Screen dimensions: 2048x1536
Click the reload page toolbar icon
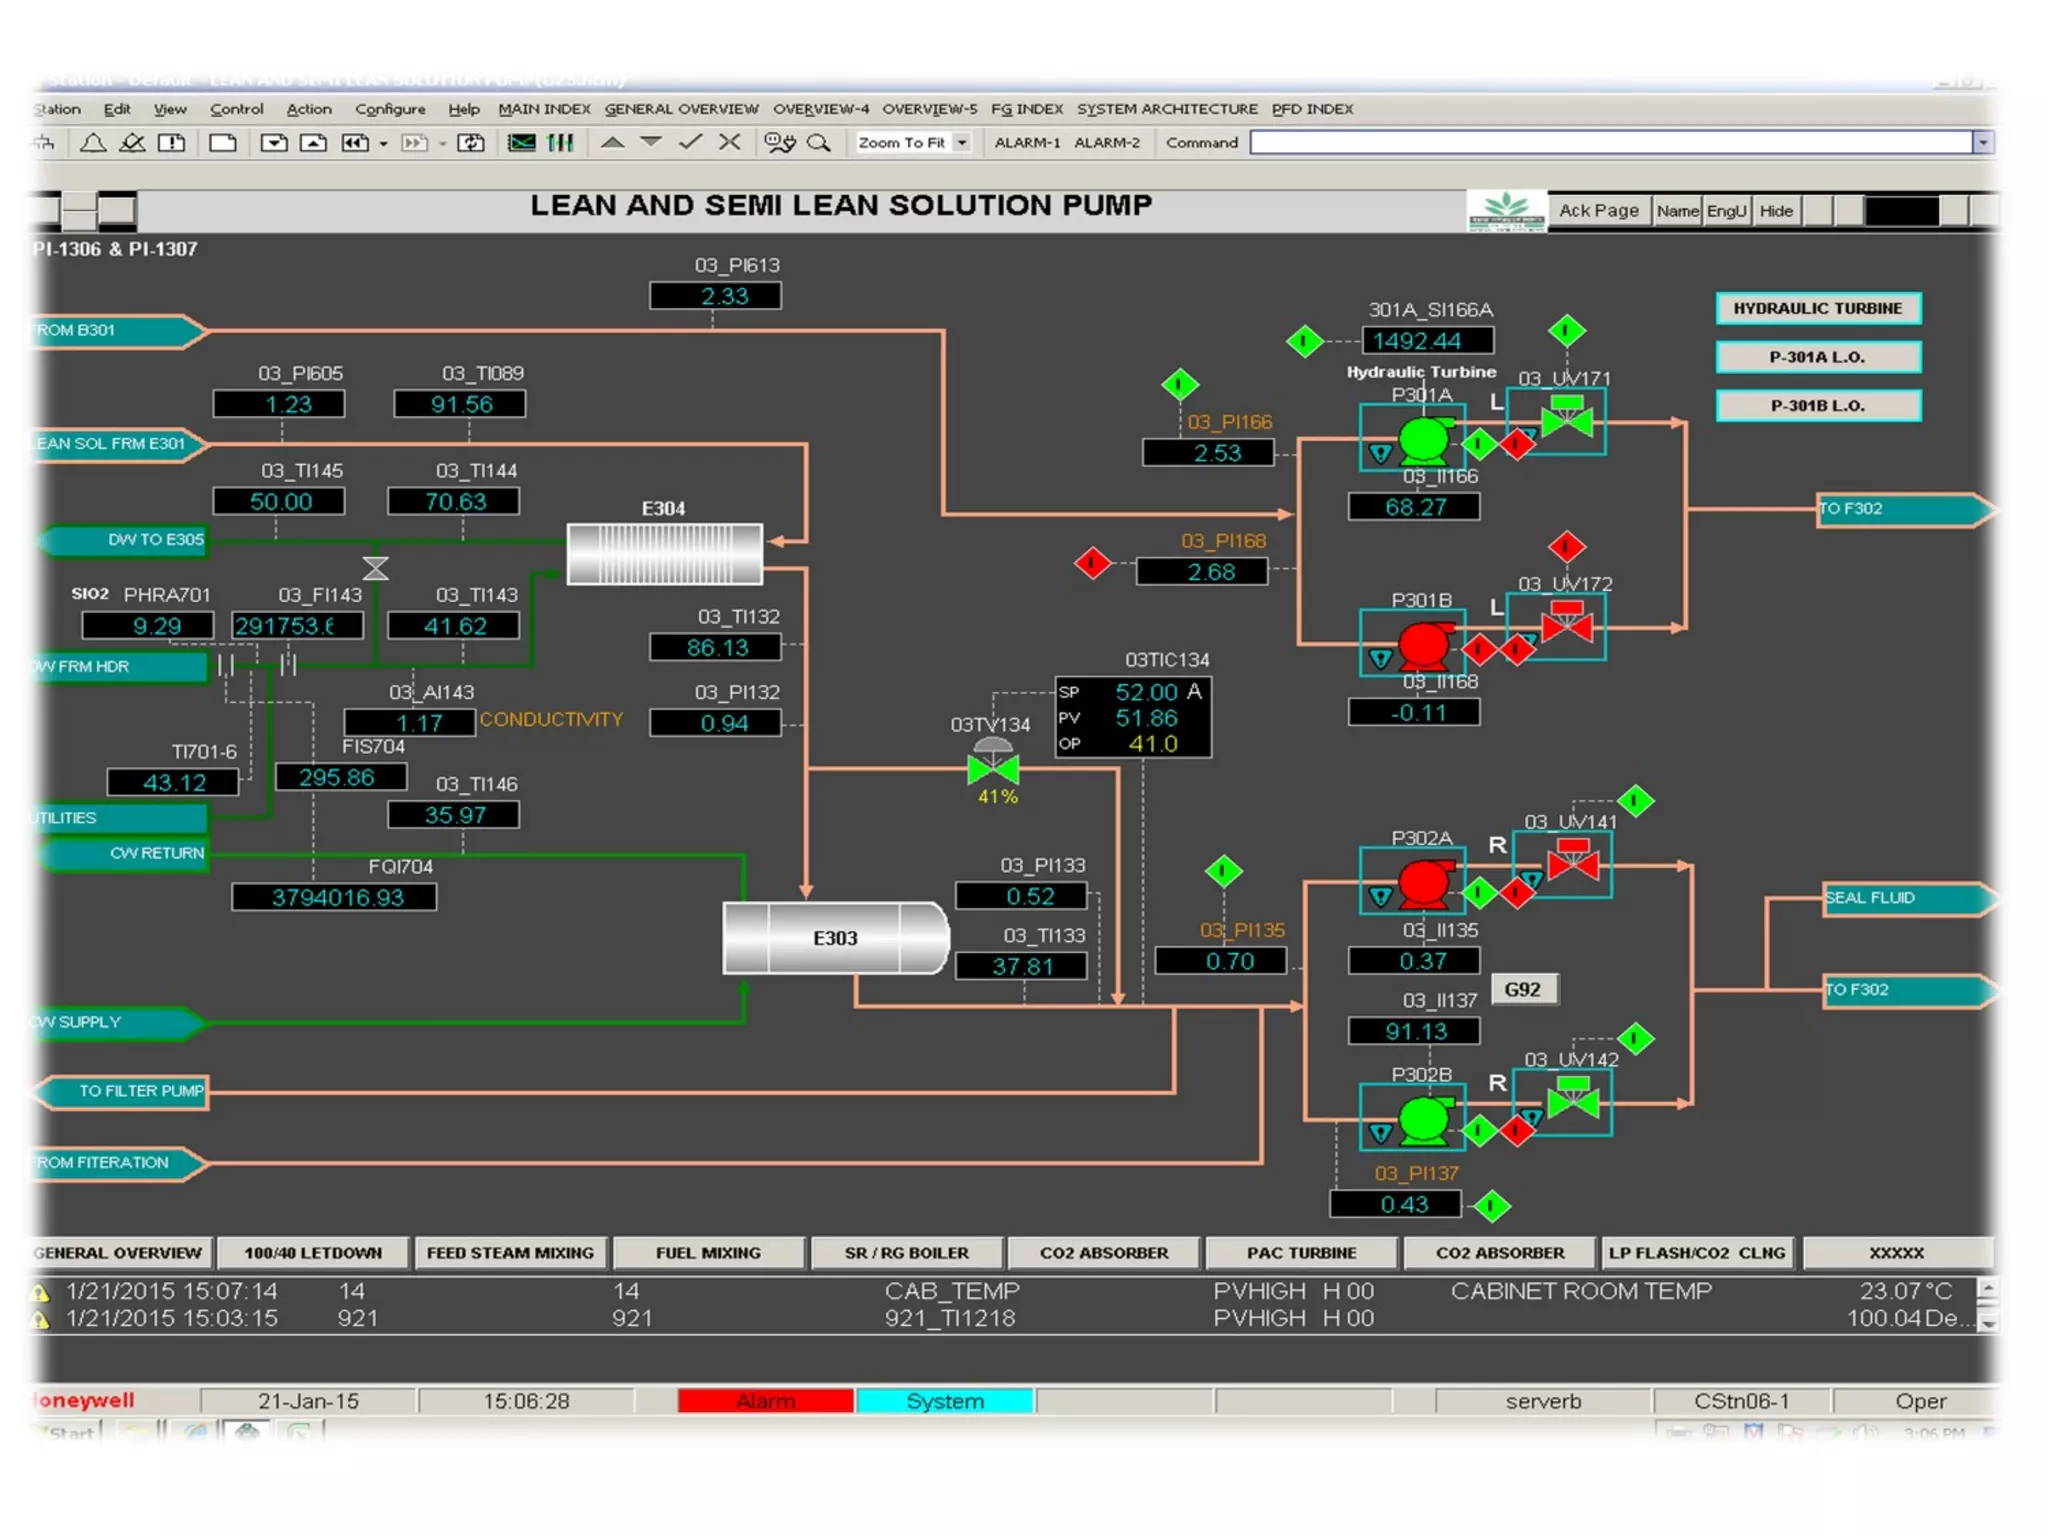tap(471, 143)
